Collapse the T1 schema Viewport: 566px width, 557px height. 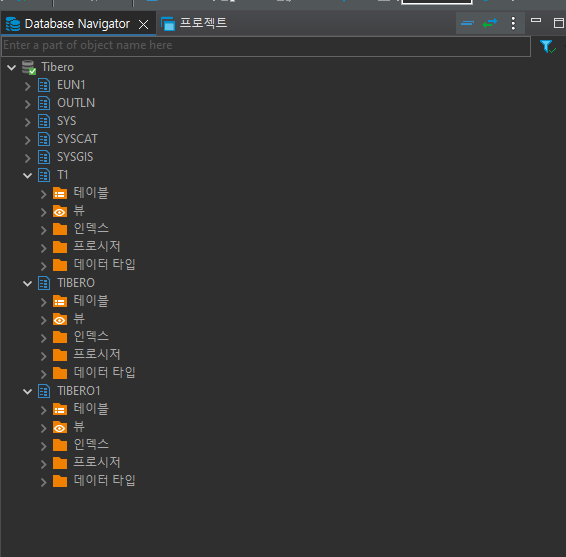(x=27, y=176)
